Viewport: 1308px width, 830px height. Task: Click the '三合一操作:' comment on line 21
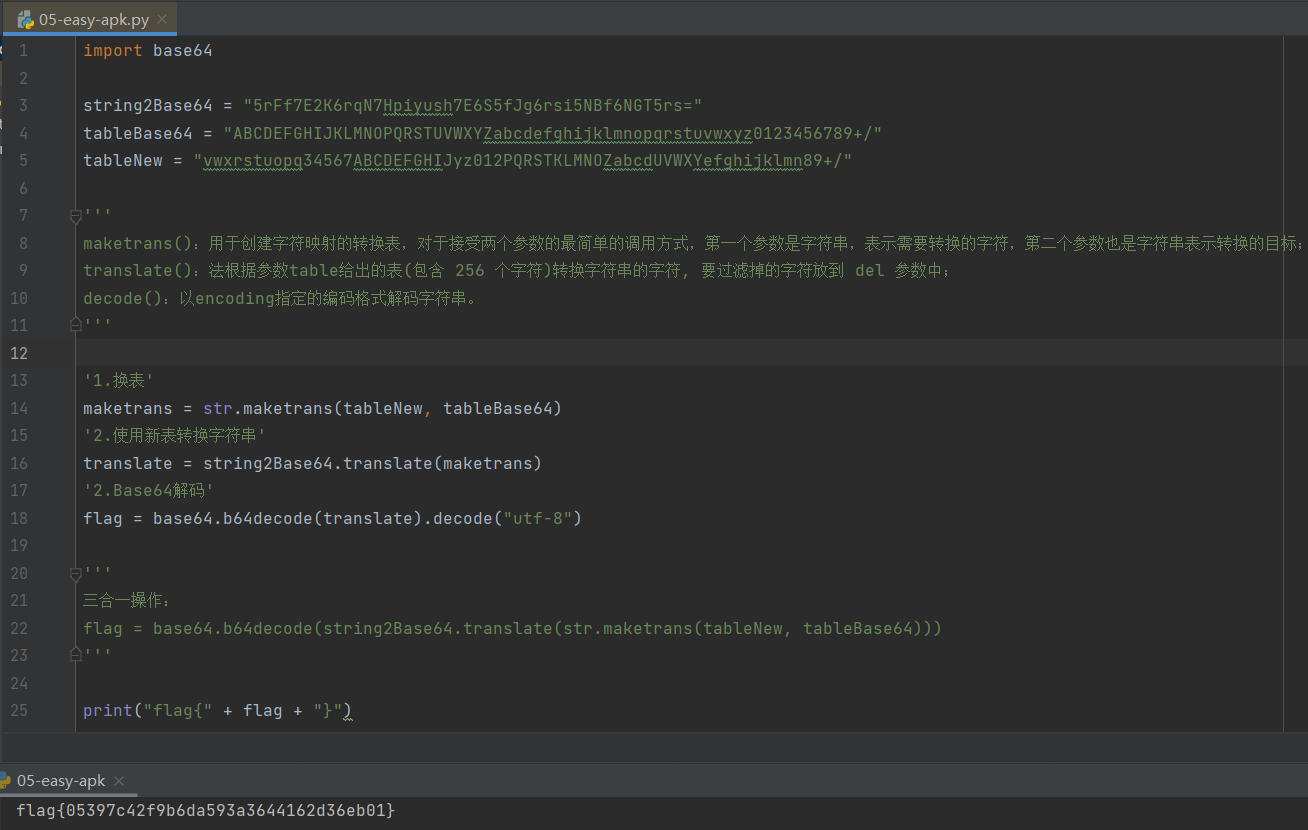click(128, 600)
